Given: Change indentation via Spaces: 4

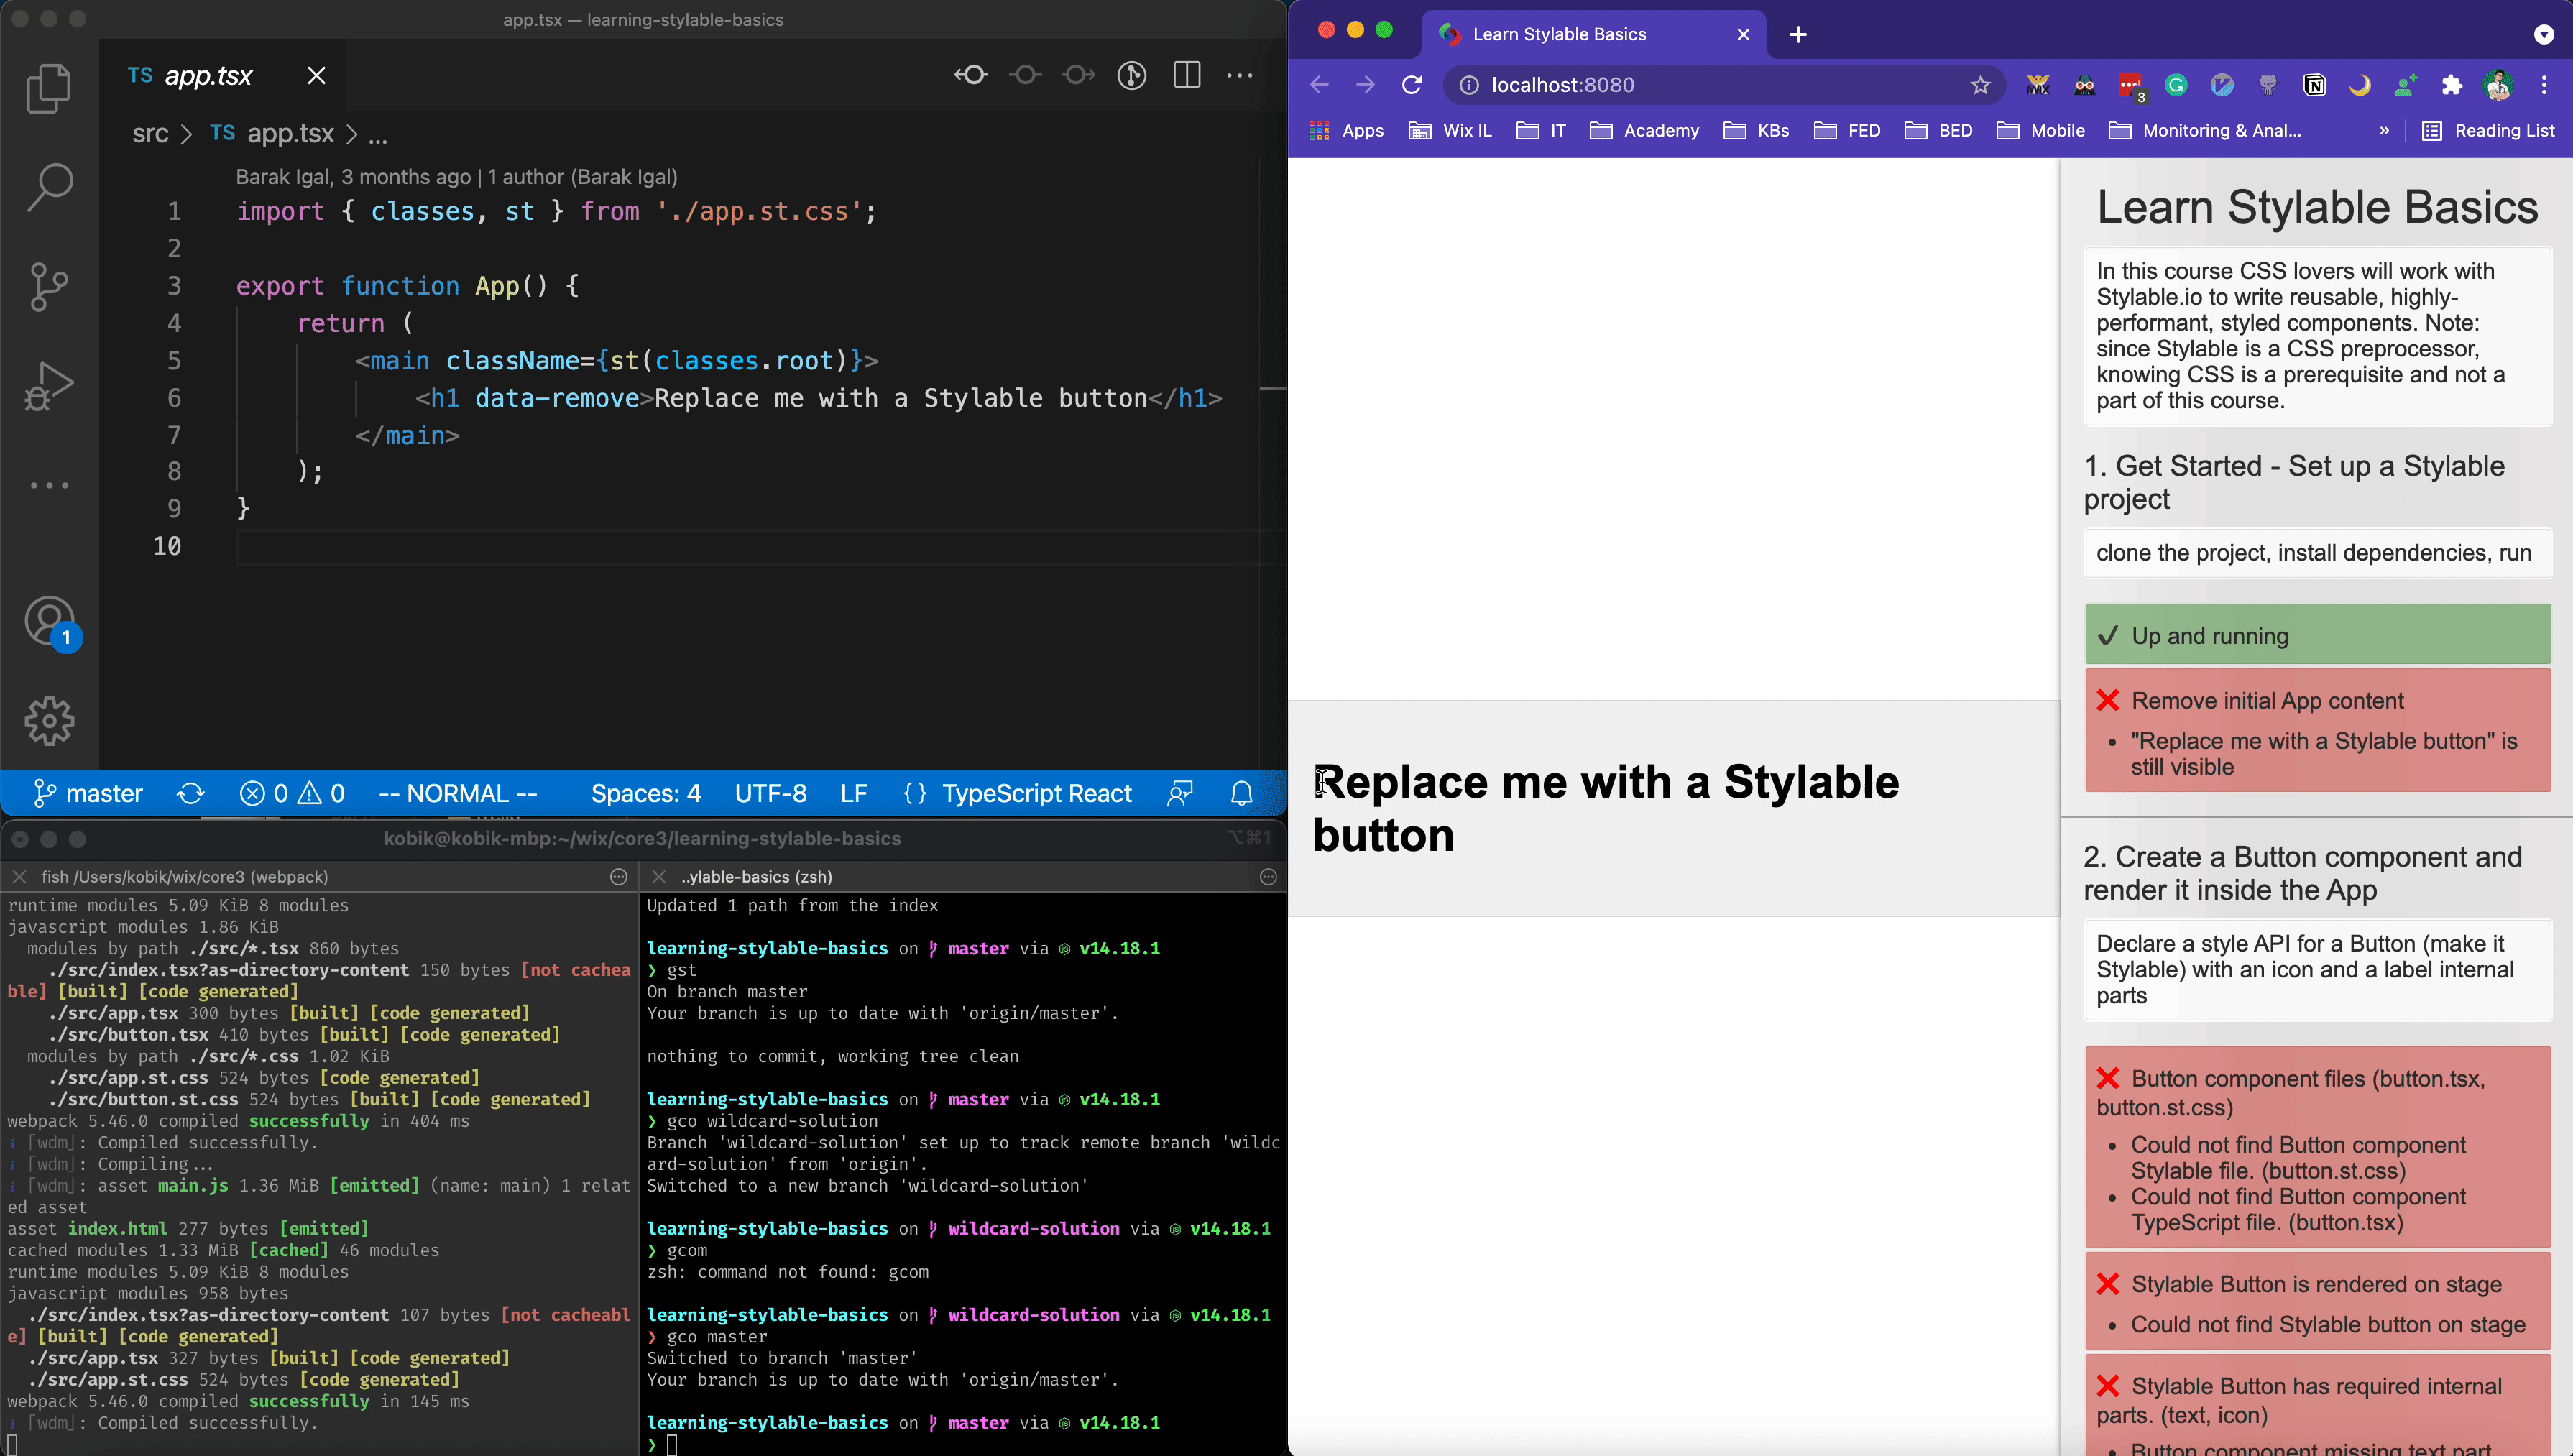Looking at the screenshot, I should click(646, 794).
